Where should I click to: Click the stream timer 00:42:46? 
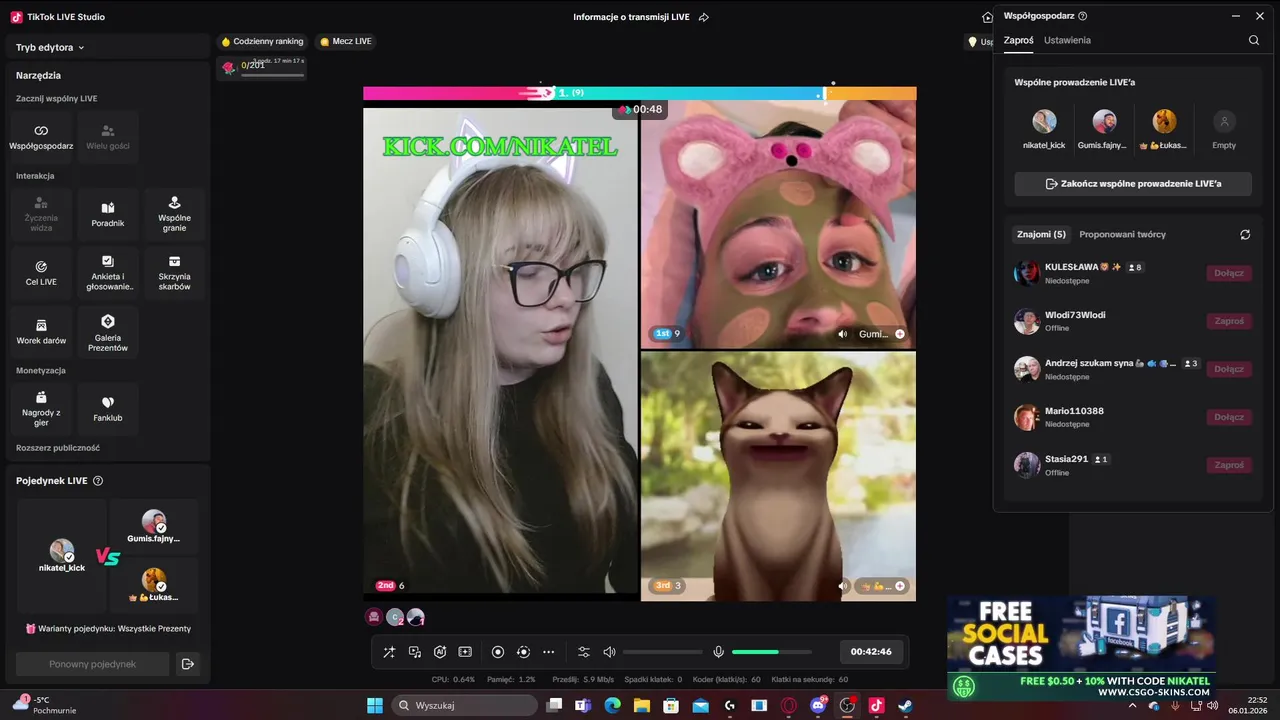tap(871, 652)
